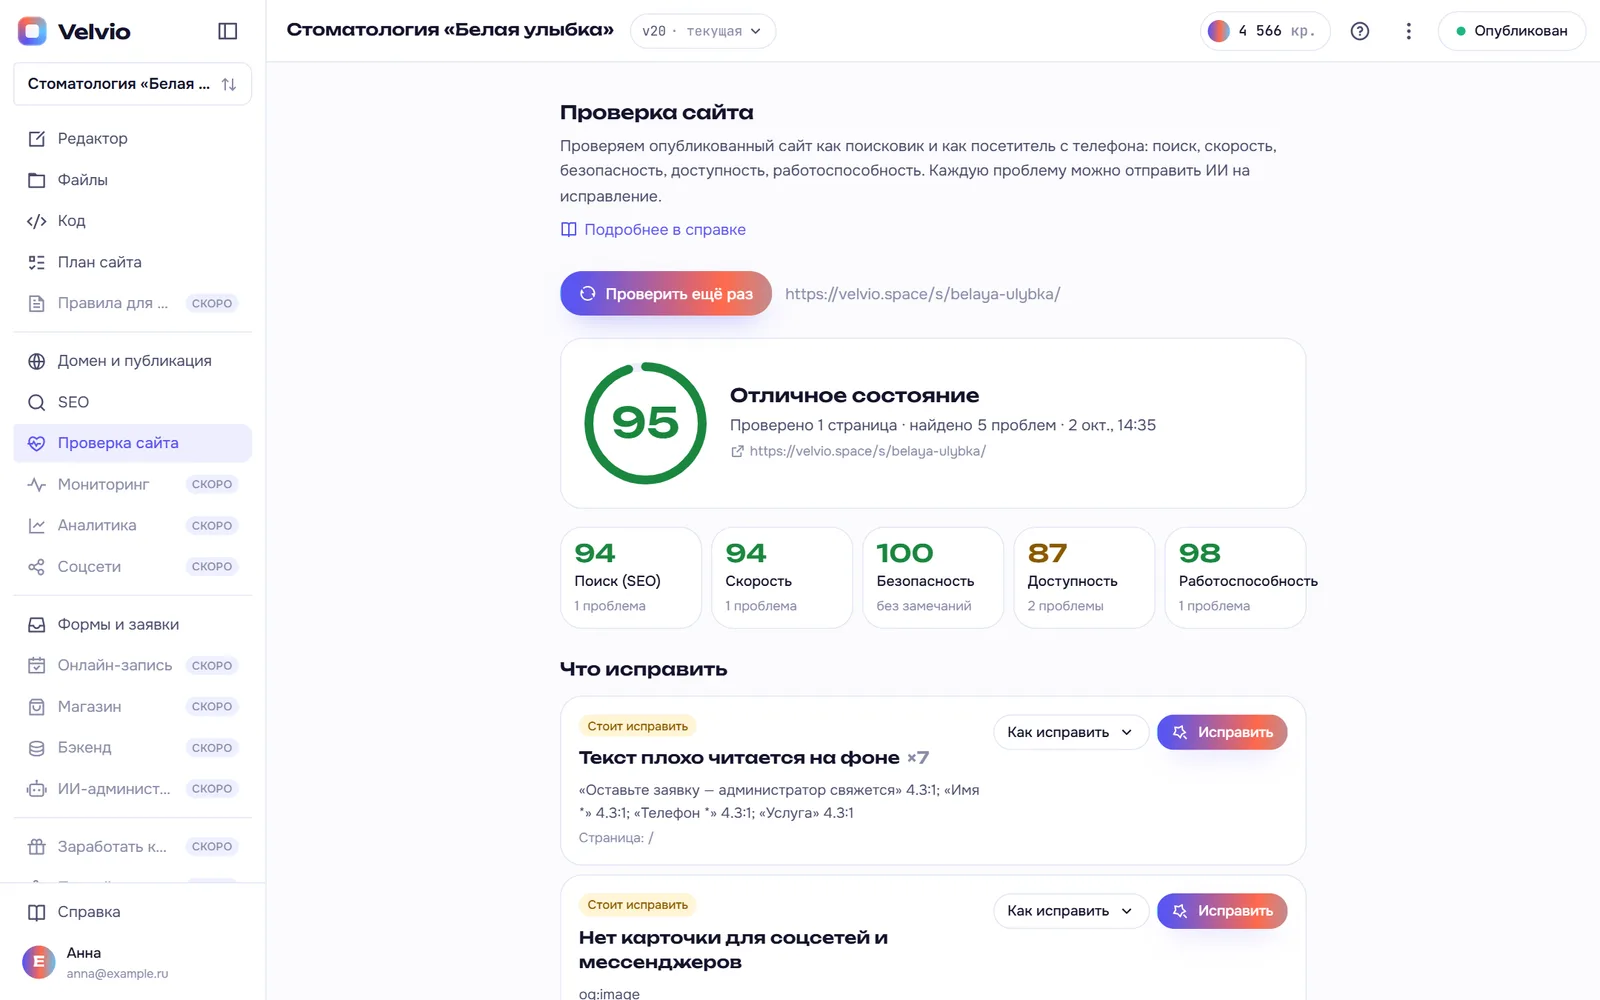Click the Velvio logo icon

tap(33, 31)
